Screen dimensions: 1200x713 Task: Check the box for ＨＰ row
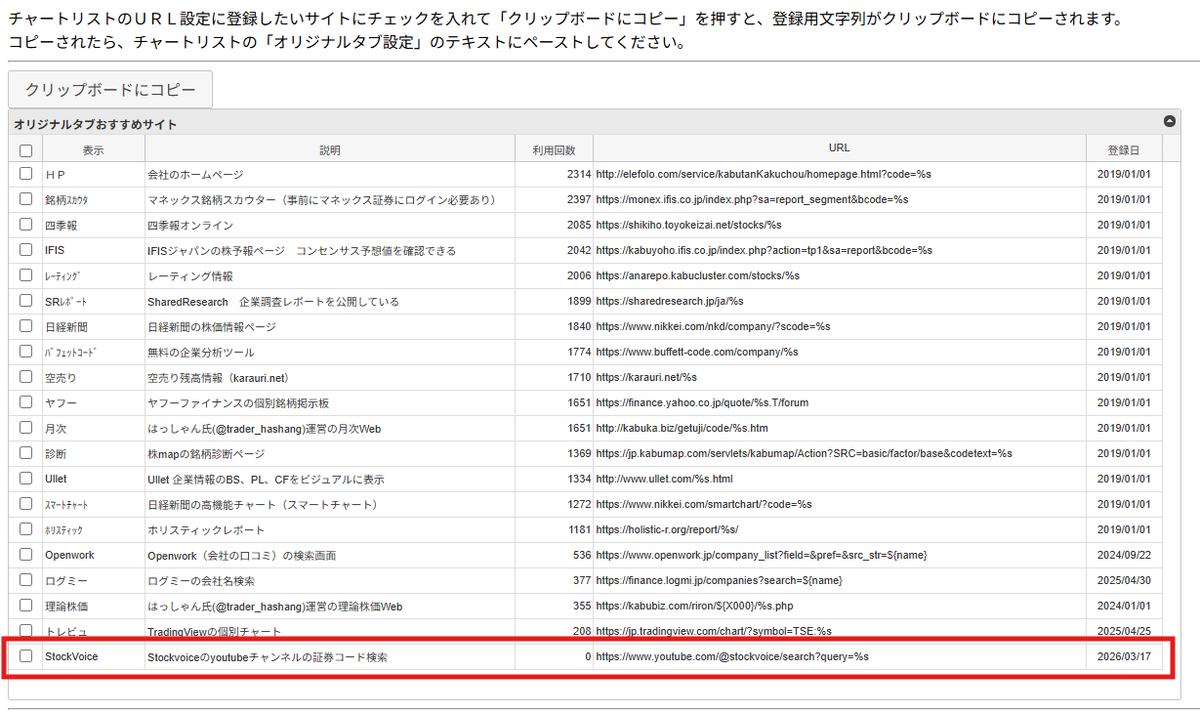pyautogui.click(x=26, y=174)
